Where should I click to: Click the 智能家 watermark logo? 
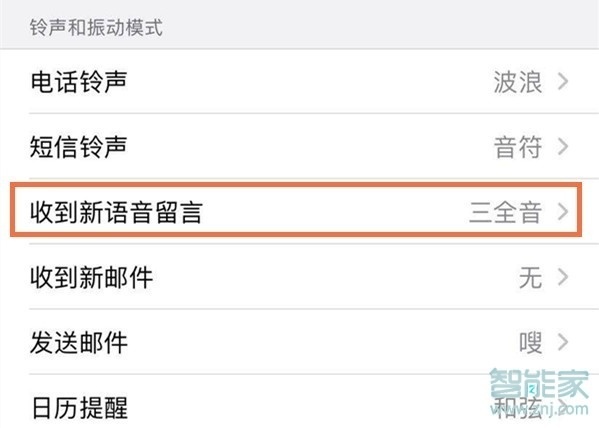coord(539,383)
